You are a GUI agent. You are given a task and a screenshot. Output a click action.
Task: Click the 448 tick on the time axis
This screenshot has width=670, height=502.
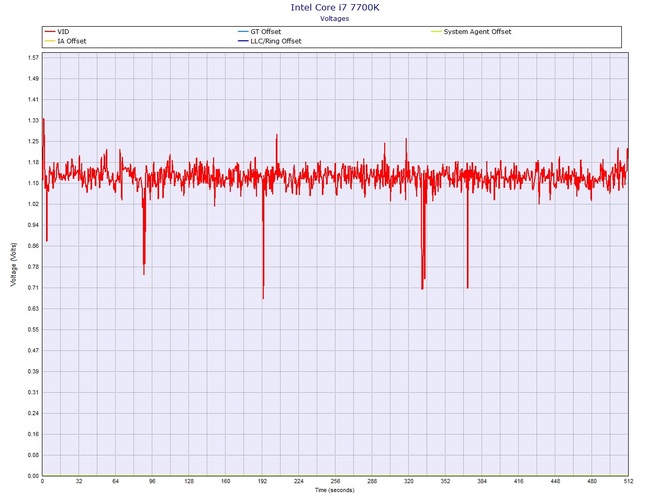pyautogui.click(x=555, y=481)
